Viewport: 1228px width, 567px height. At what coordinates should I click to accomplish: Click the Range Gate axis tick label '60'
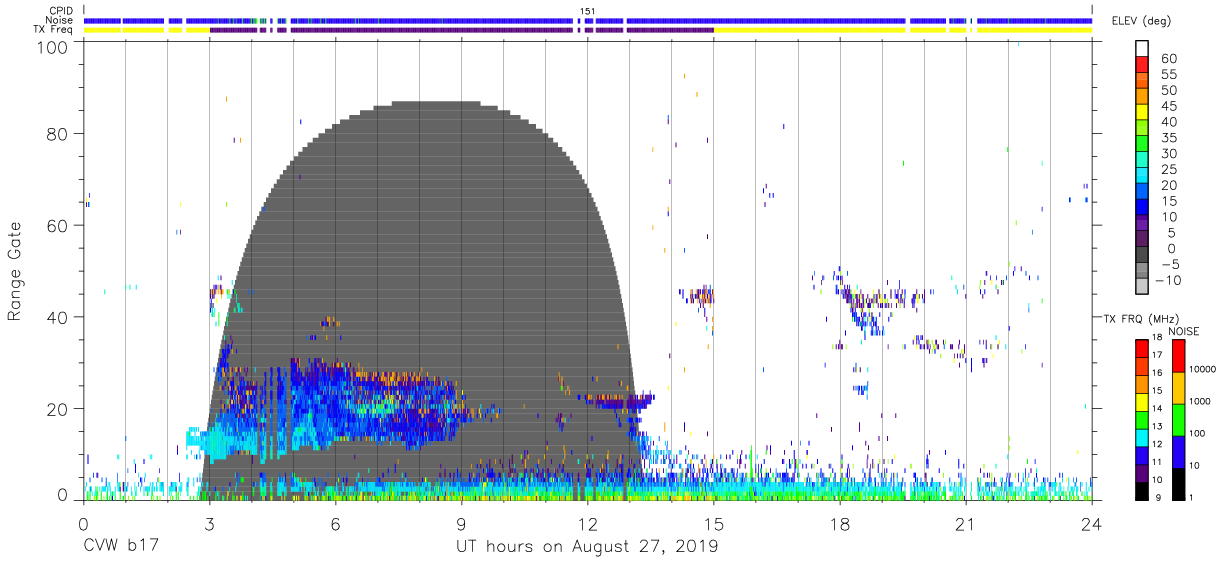click(57, 225)
